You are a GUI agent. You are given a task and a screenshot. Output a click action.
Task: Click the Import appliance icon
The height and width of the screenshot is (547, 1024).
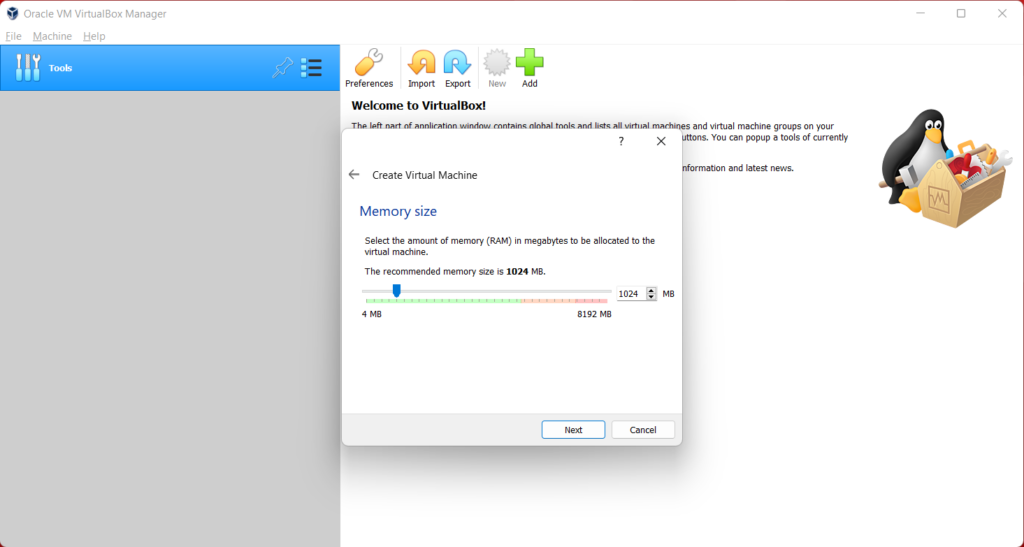pyautogui.click(x=421, y=69)
